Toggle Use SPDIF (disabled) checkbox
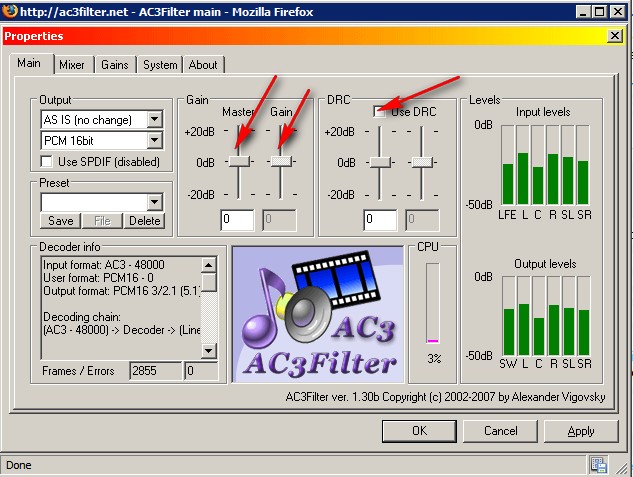The image size is (633, 477). point(46,161)
